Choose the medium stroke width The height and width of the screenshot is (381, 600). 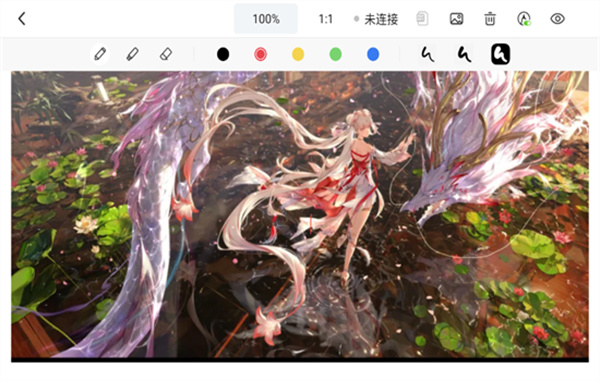(x=464, y=54)
